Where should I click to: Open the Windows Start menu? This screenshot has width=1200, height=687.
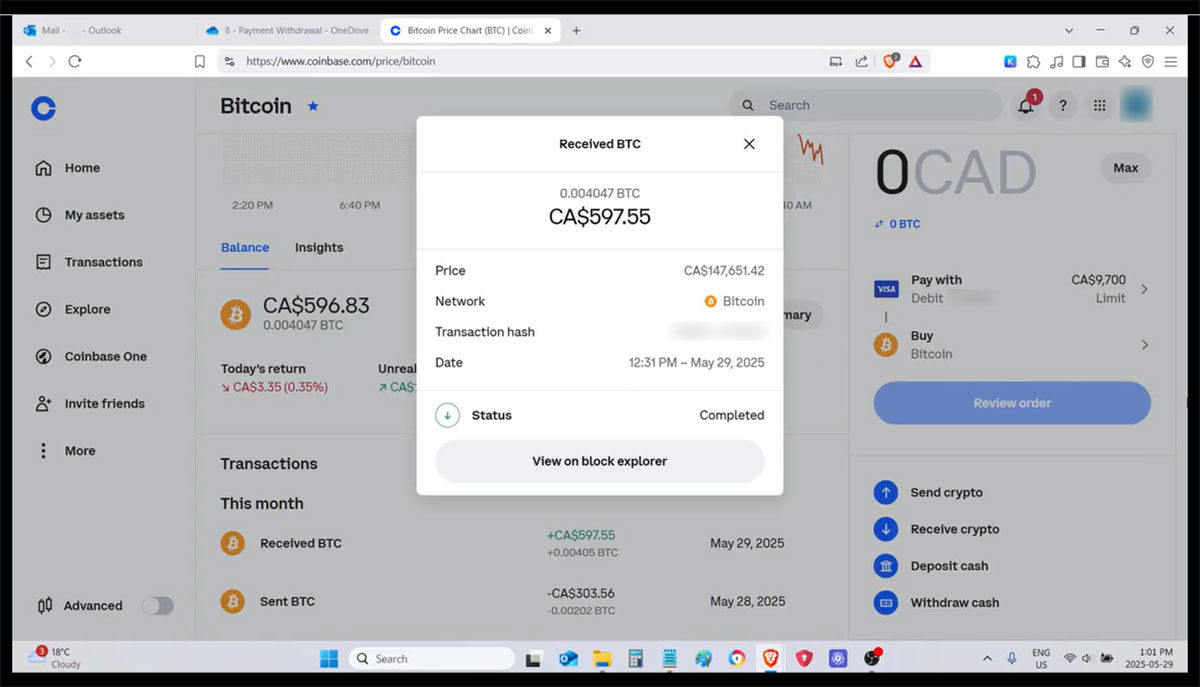pos(328,658)
